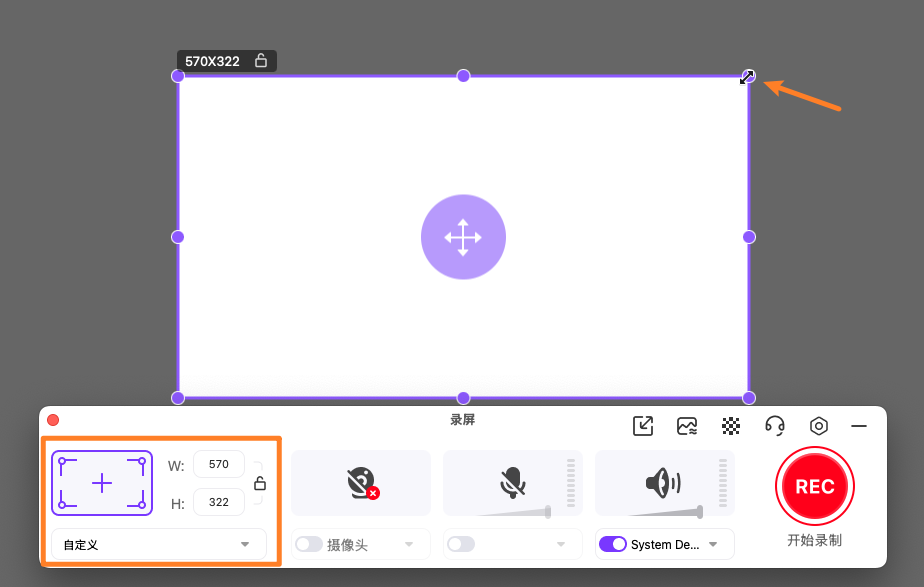The height and width of the screenshot is (587, 924).
Task: Click the 开始录制 label under REC
Action: pyautogui.click(x=814, y=540)
